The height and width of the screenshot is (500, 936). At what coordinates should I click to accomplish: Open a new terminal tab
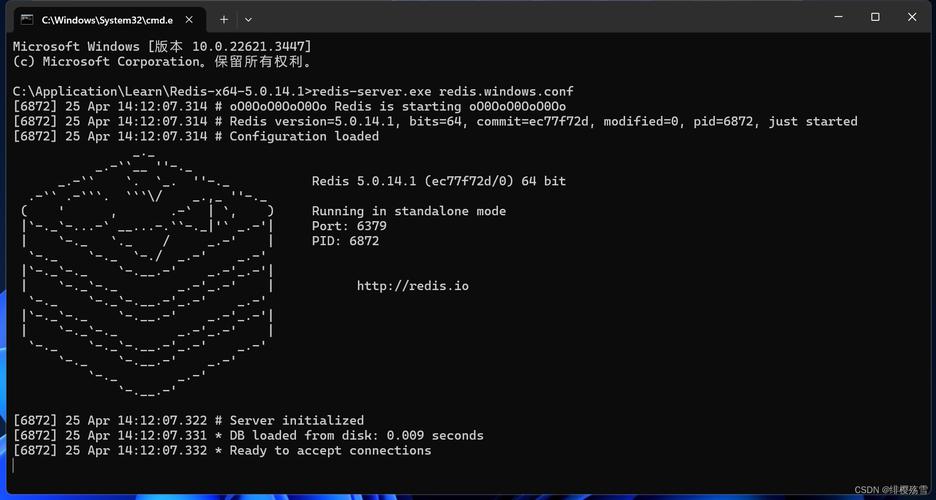pos(224,20)
